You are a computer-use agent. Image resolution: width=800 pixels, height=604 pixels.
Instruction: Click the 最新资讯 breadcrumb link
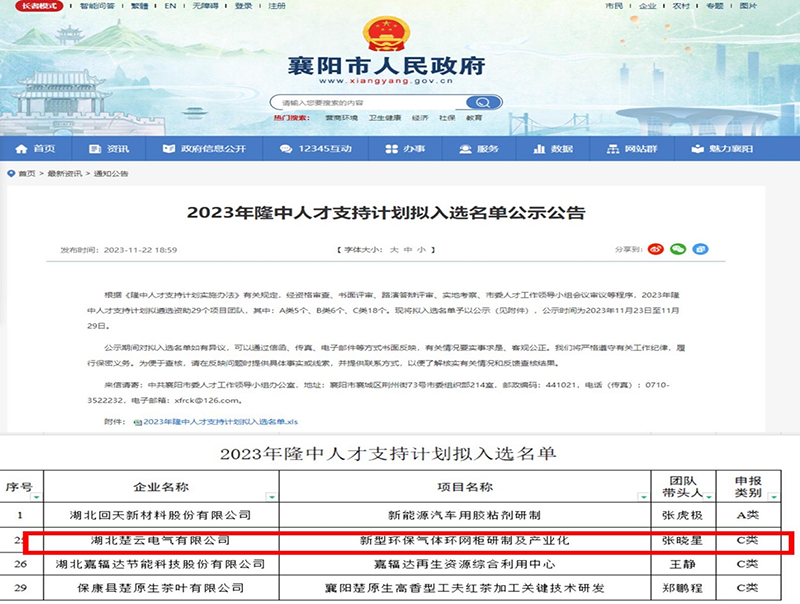click(x=66, y=173)
